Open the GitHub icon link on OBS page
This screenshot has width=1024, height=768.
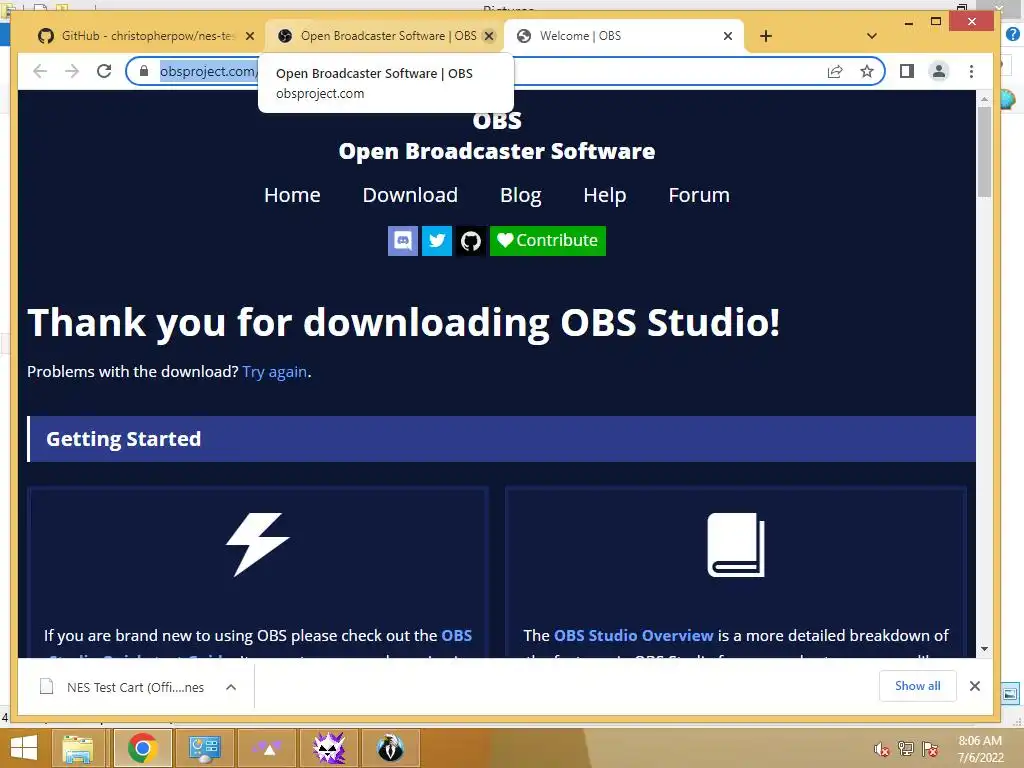[x=471, y=241]
